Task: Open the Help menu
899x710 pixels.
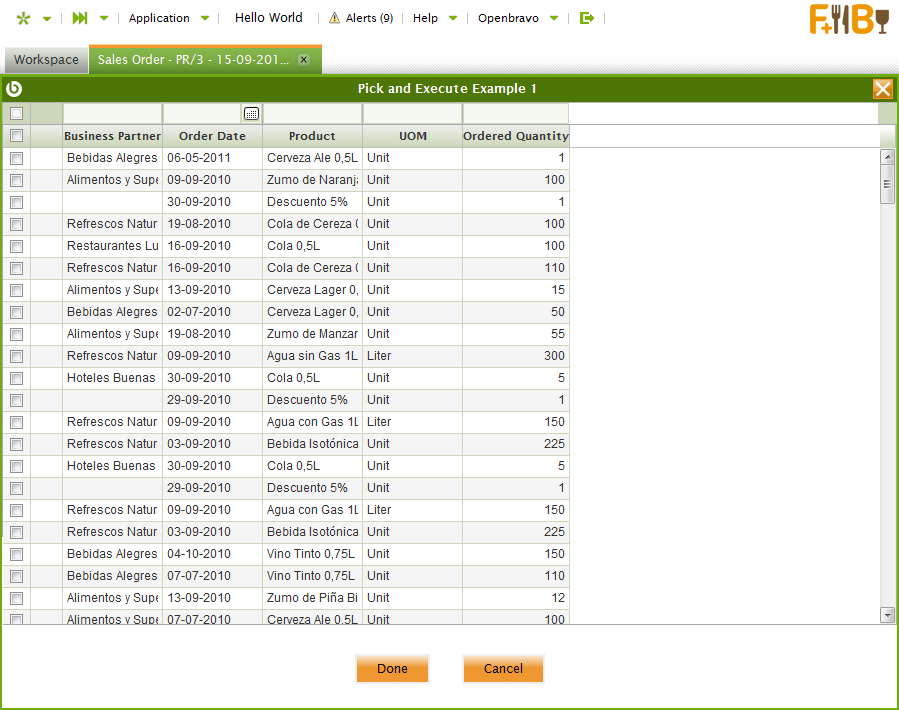Action: (x=425, y=18)
